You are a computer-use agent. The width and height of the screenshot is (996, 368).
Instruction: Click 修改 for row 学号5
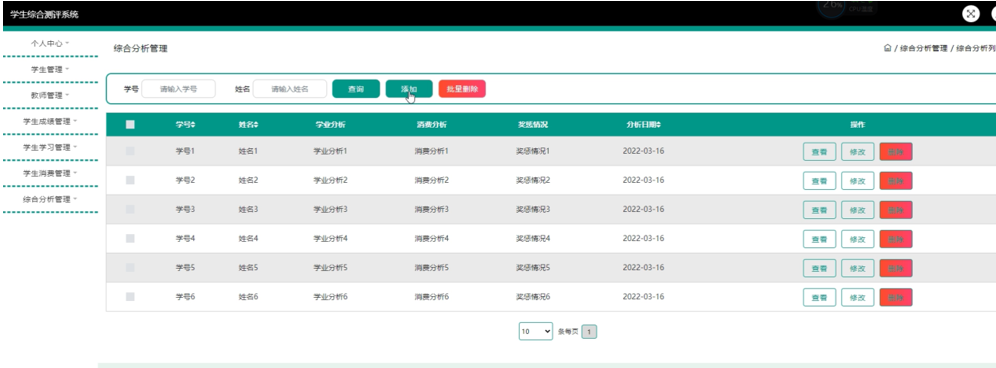pos(858,268)
